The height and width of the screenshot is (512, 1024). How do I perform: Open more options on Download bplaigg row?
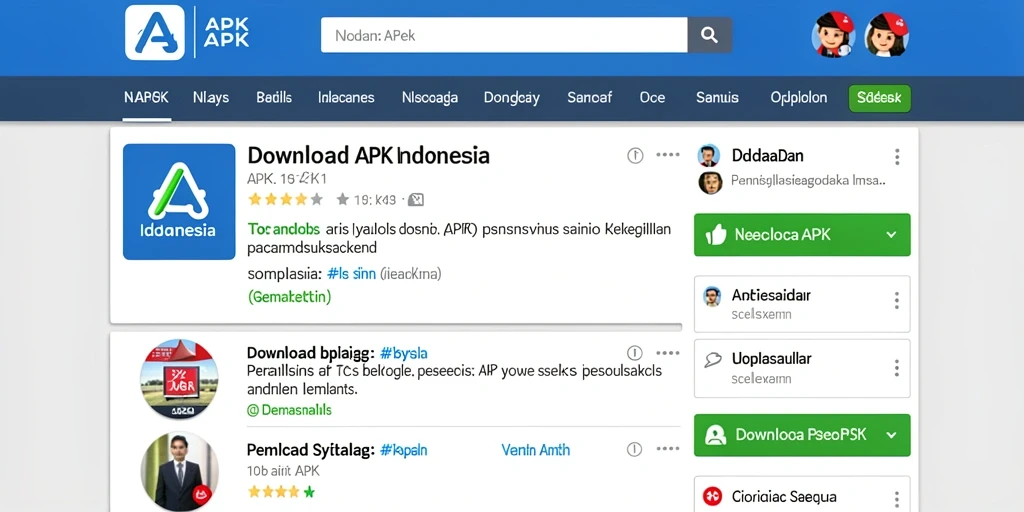tap(667, 353)
